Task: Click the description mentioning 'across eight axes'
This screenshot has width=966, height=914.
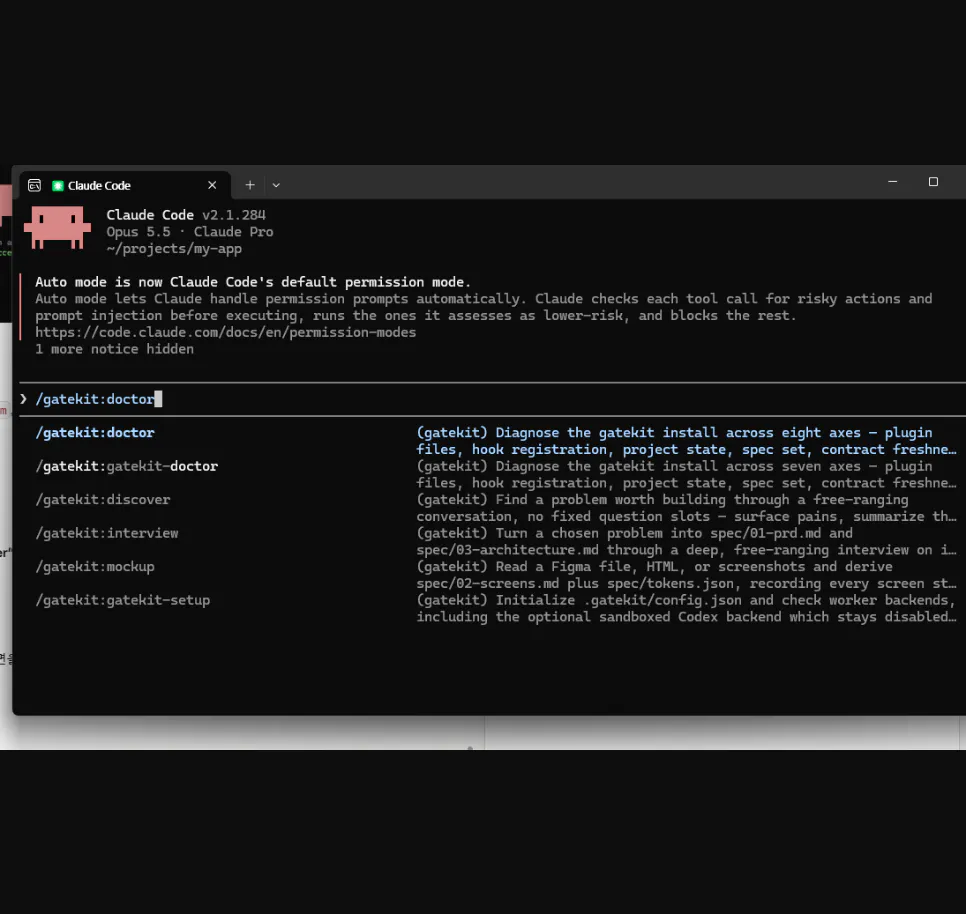Action: pos(686,441)
